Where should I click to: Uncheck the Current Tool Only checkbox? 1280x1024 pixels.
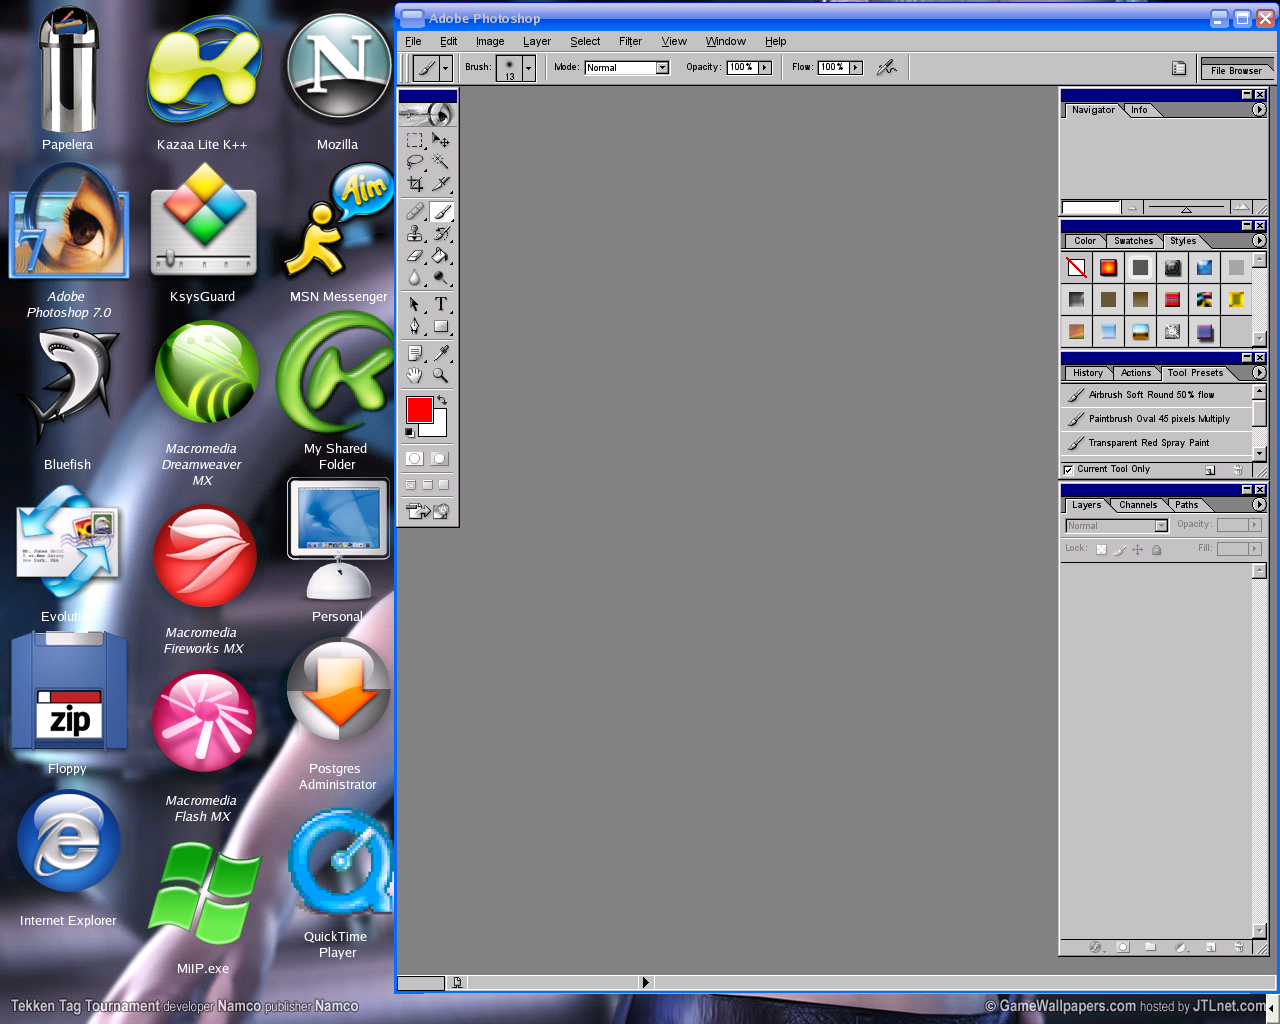[x=1068, y=469]
